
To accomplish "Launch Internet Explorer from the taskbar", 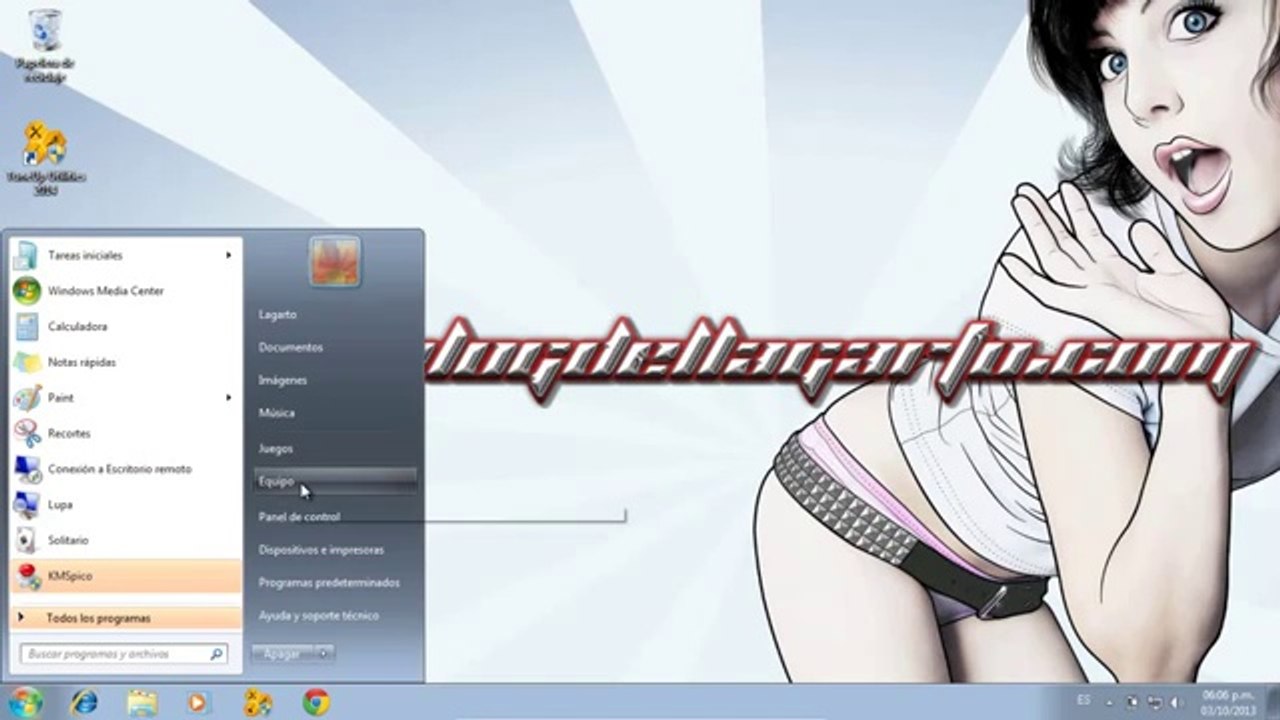I will (84, 702).
